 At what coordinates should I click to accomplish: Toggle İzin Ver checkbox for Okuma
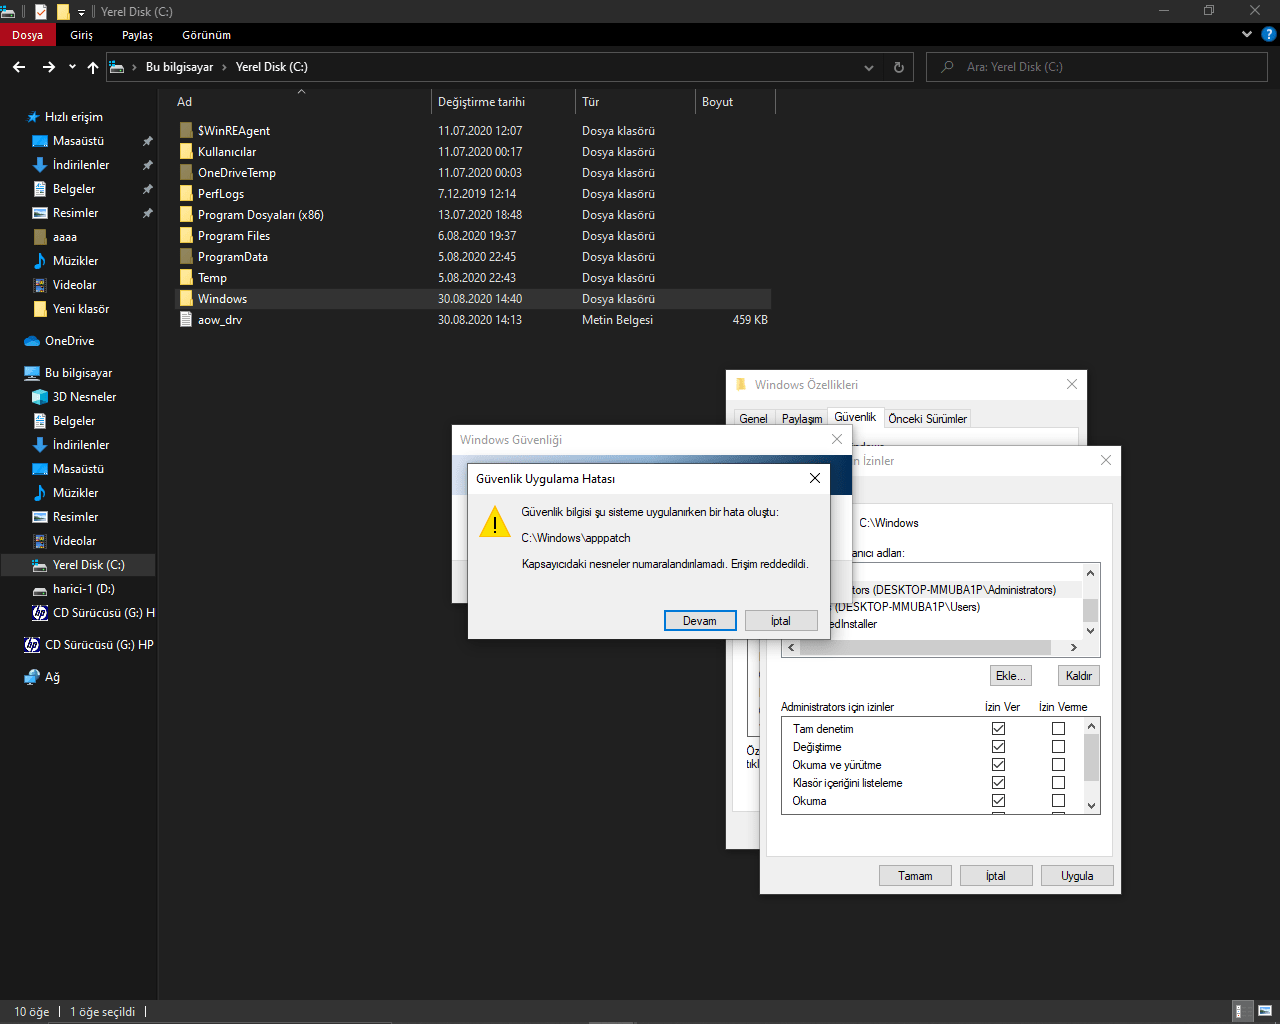point(998,801)
